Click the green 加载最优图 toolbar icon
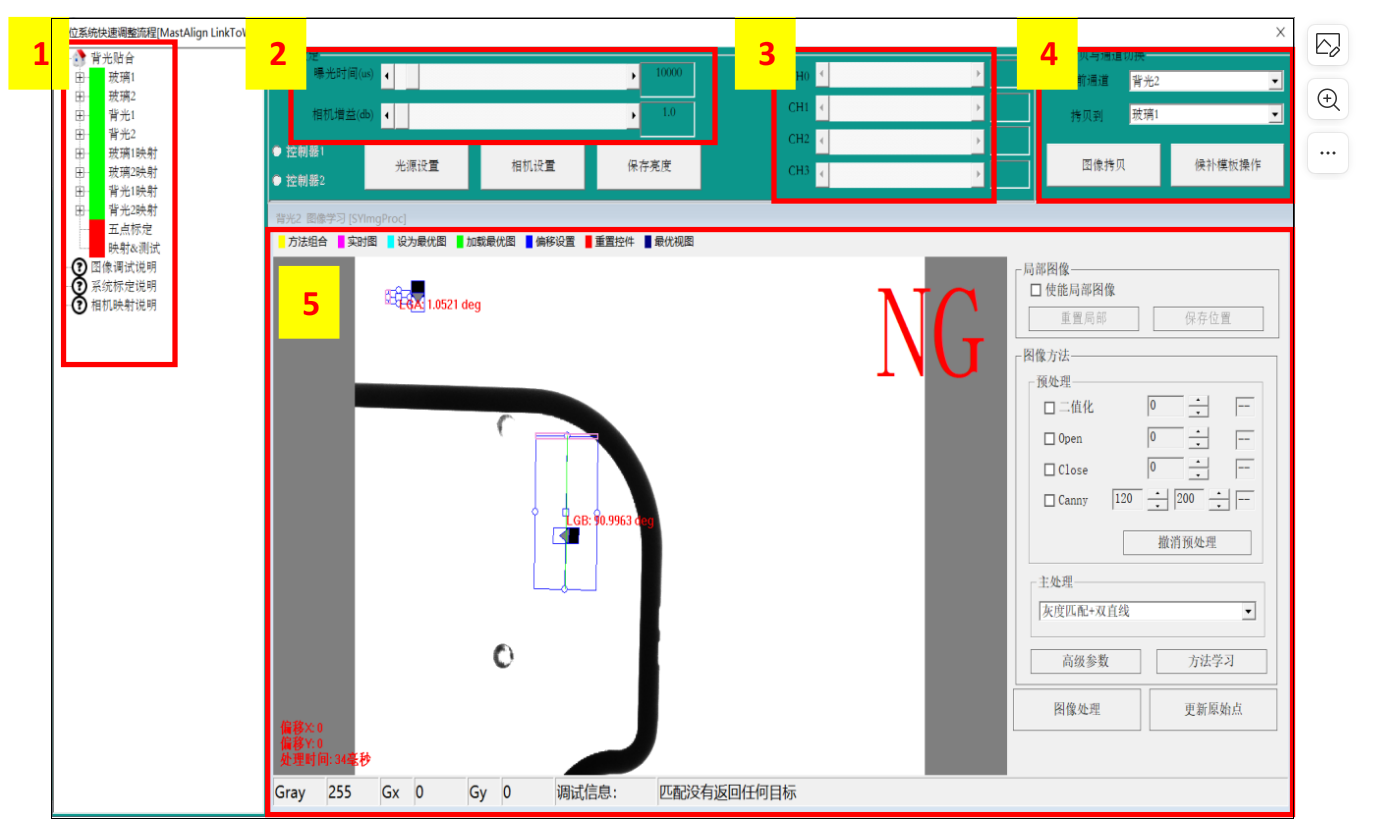The width and height of the screenshot is (1389, 820). 460,242
